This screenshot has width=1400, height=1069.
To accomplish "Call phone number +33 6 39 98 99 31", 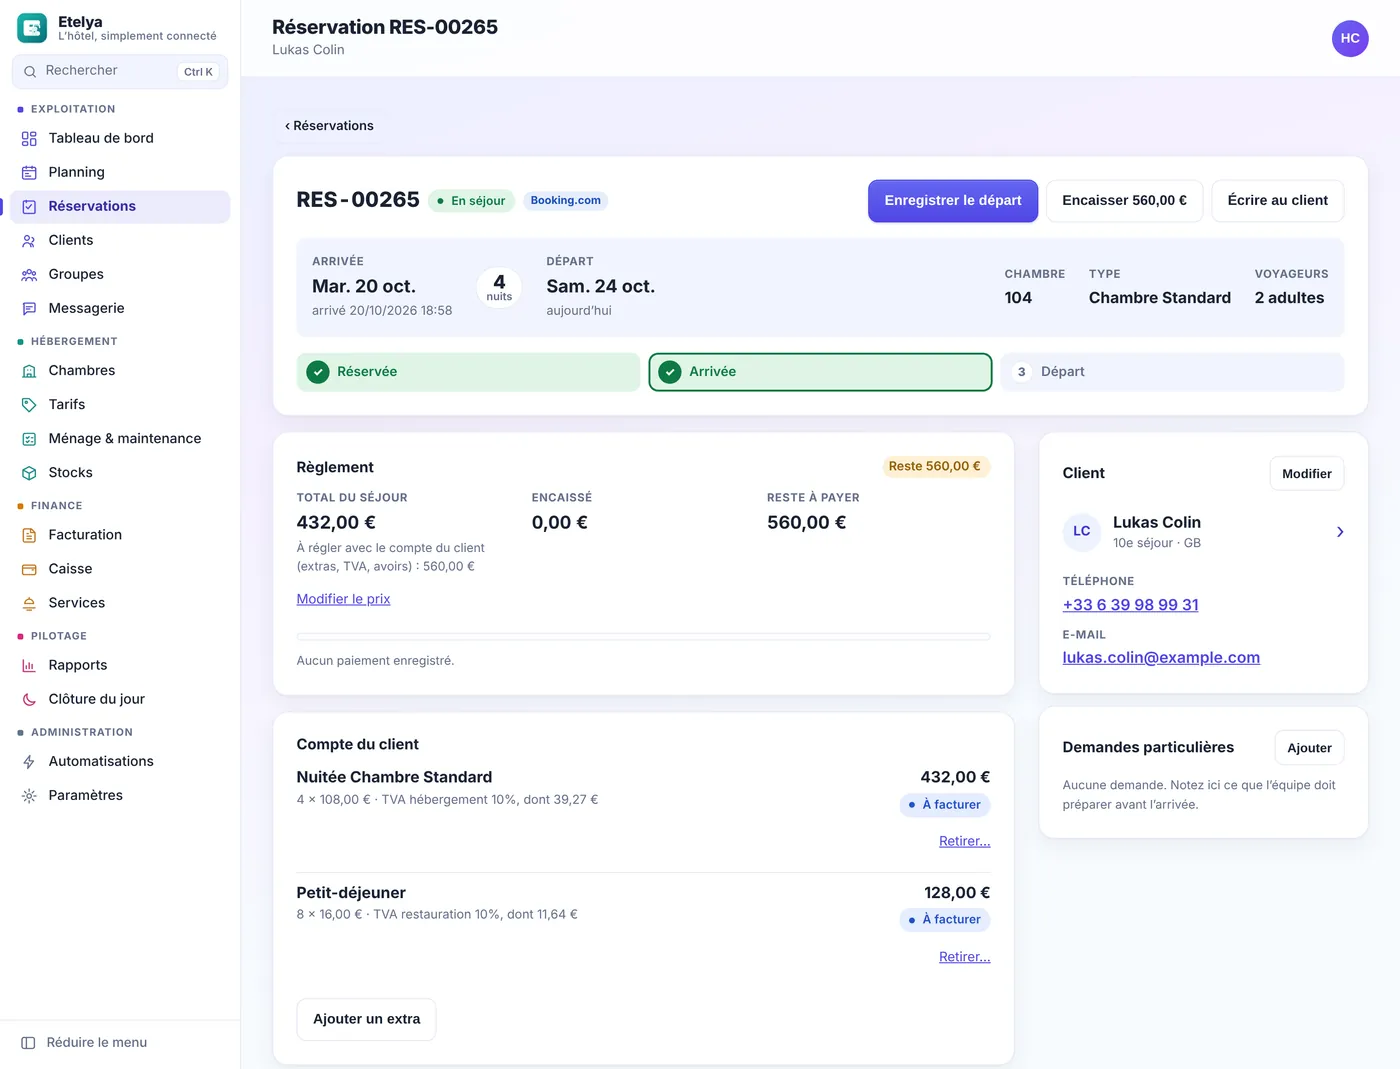I will tap(1130, 605).
